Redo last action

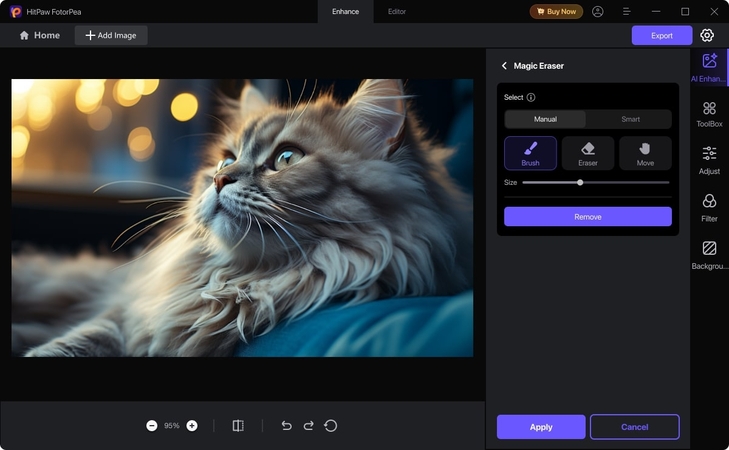click(x=308, y=425)
